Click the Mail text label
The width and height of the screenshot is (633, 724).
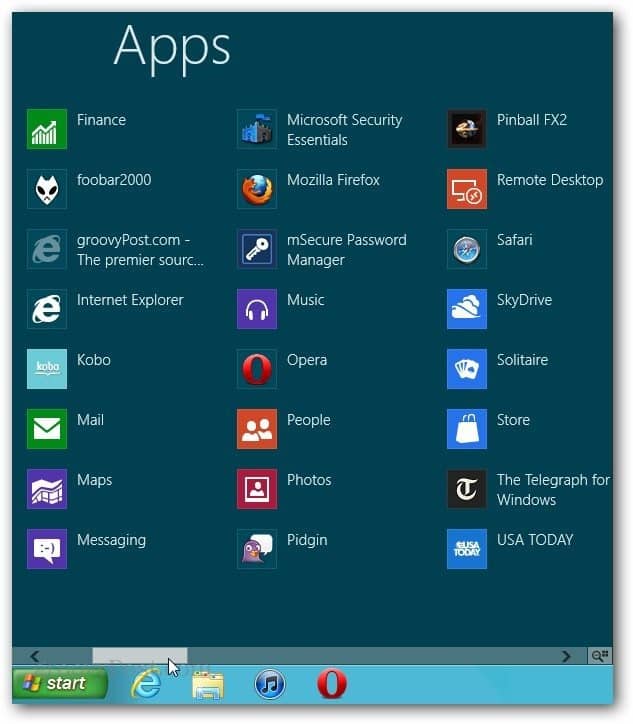(x=90, y=420)
